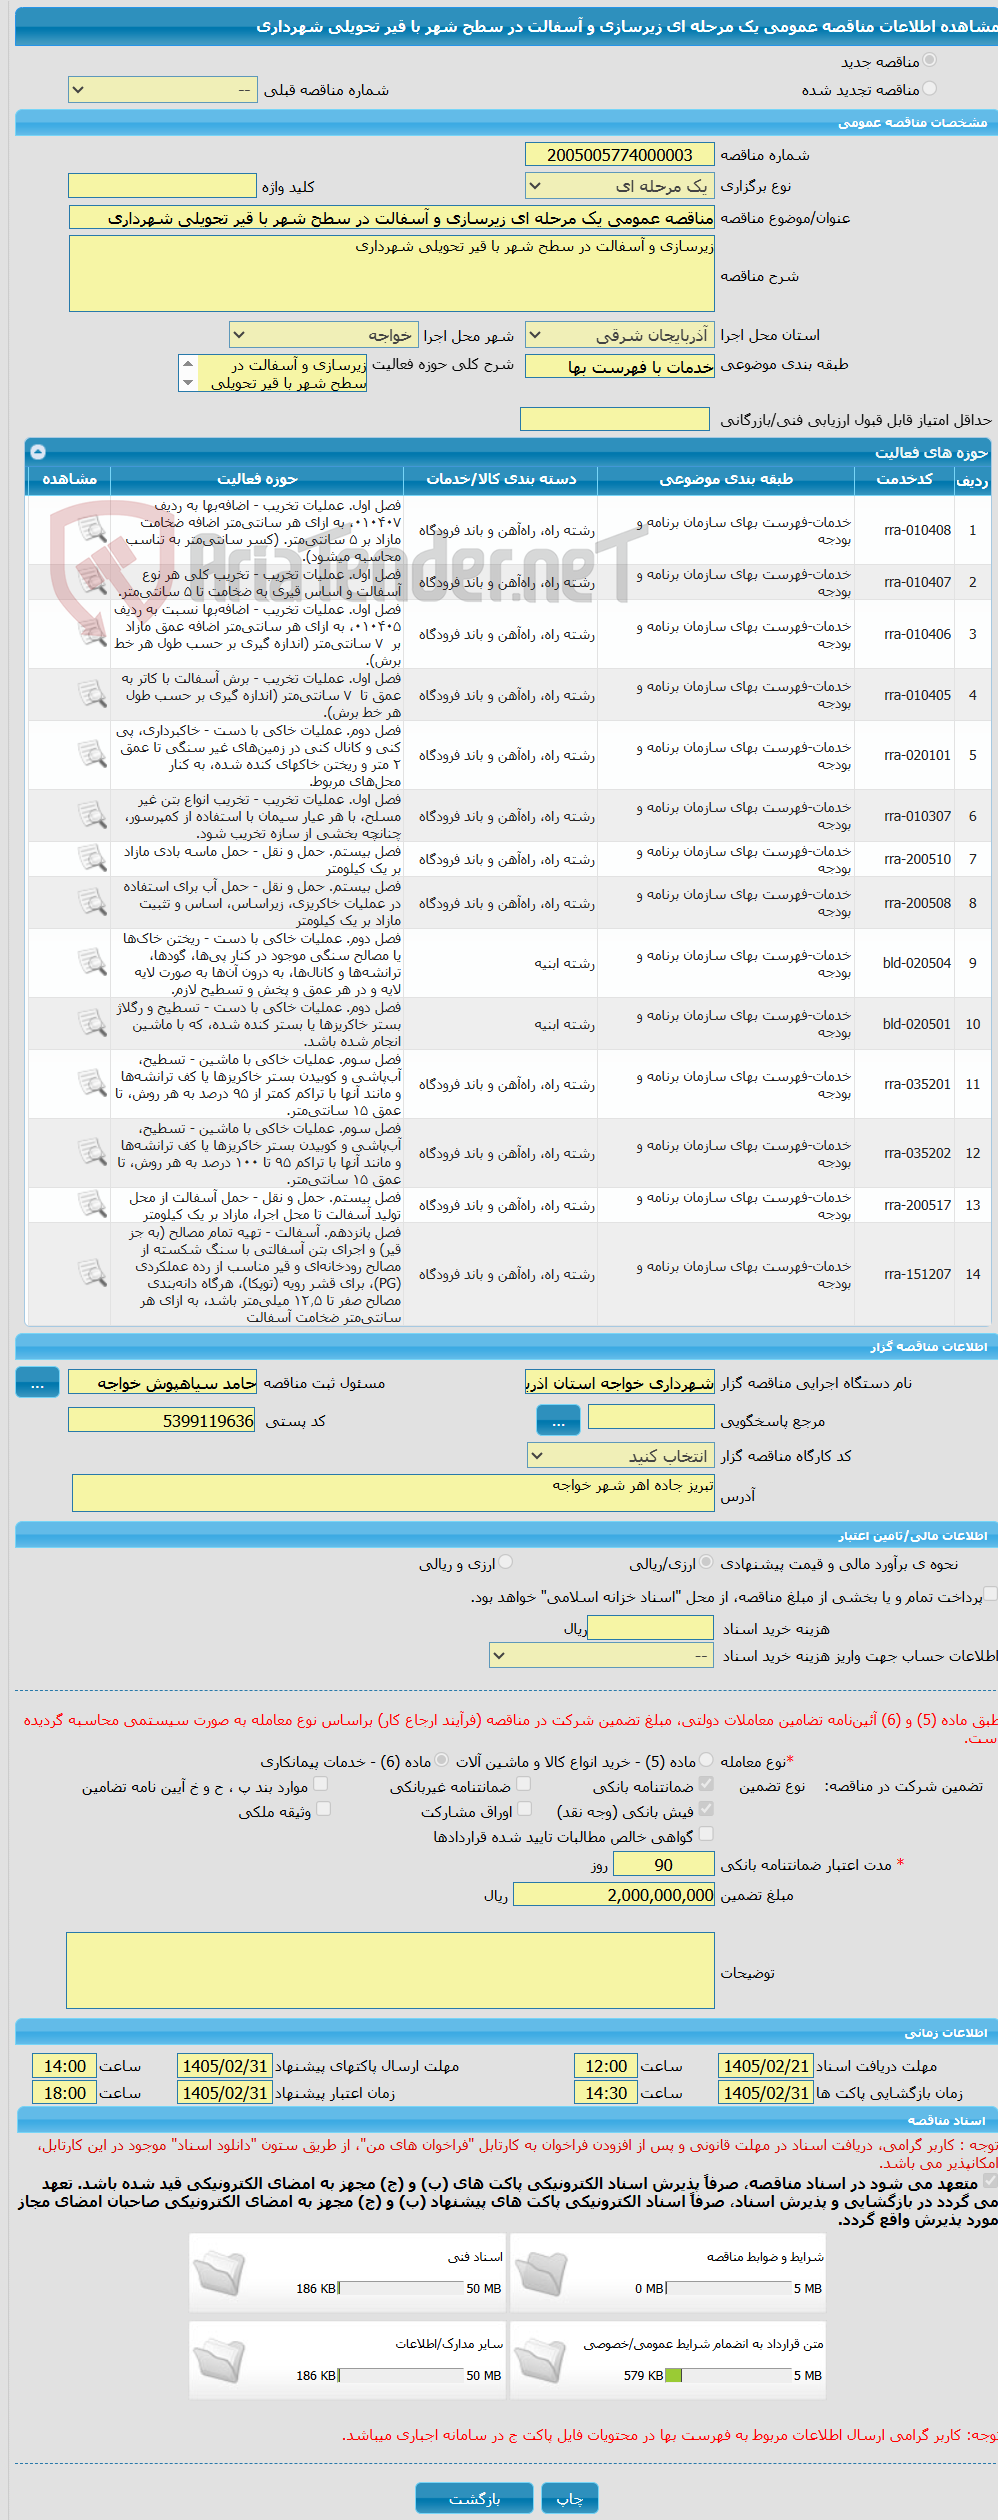Open کد کارگاه مناقصه گزار dropdown
Screen dimensions: 998x2520
point(620,1456)
